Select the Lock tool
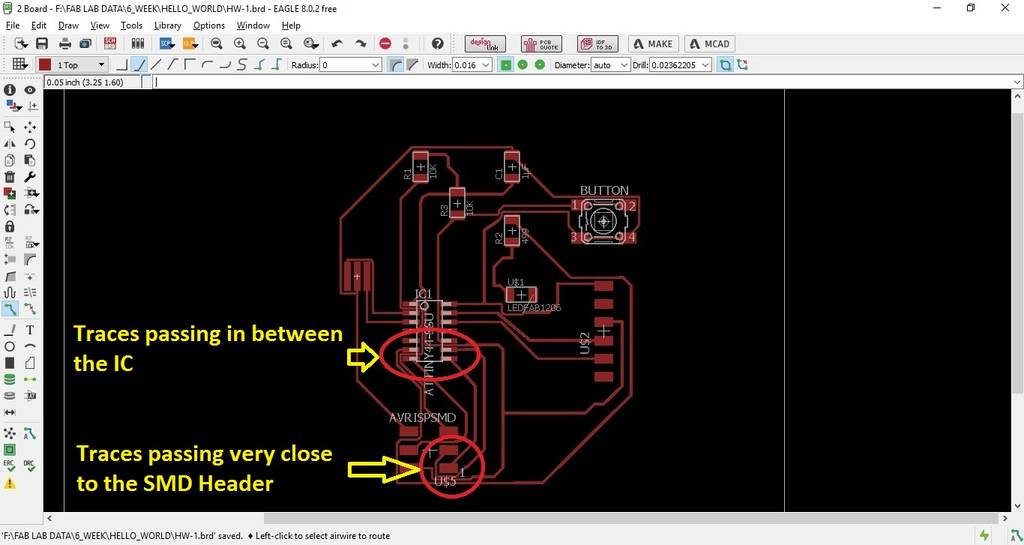1024x545 pixels. tap(10, 226)
